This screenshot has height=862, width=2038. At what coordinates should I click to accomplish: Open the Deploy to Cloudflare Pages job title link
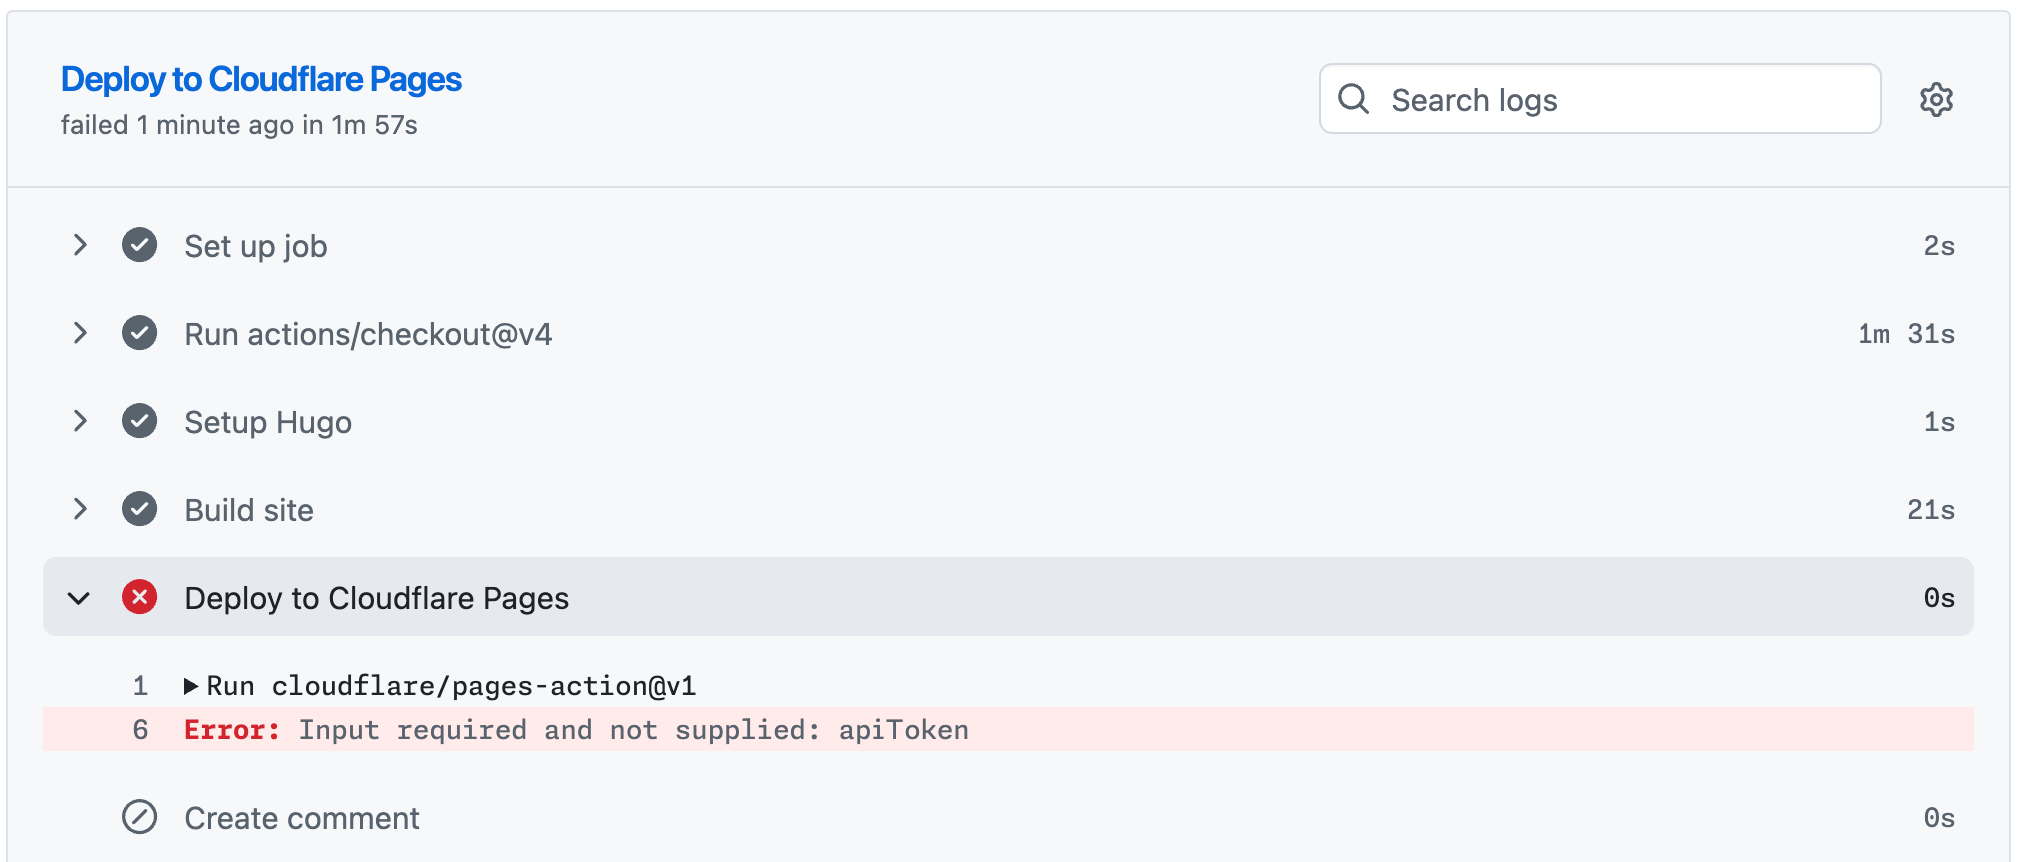[261, 79]
